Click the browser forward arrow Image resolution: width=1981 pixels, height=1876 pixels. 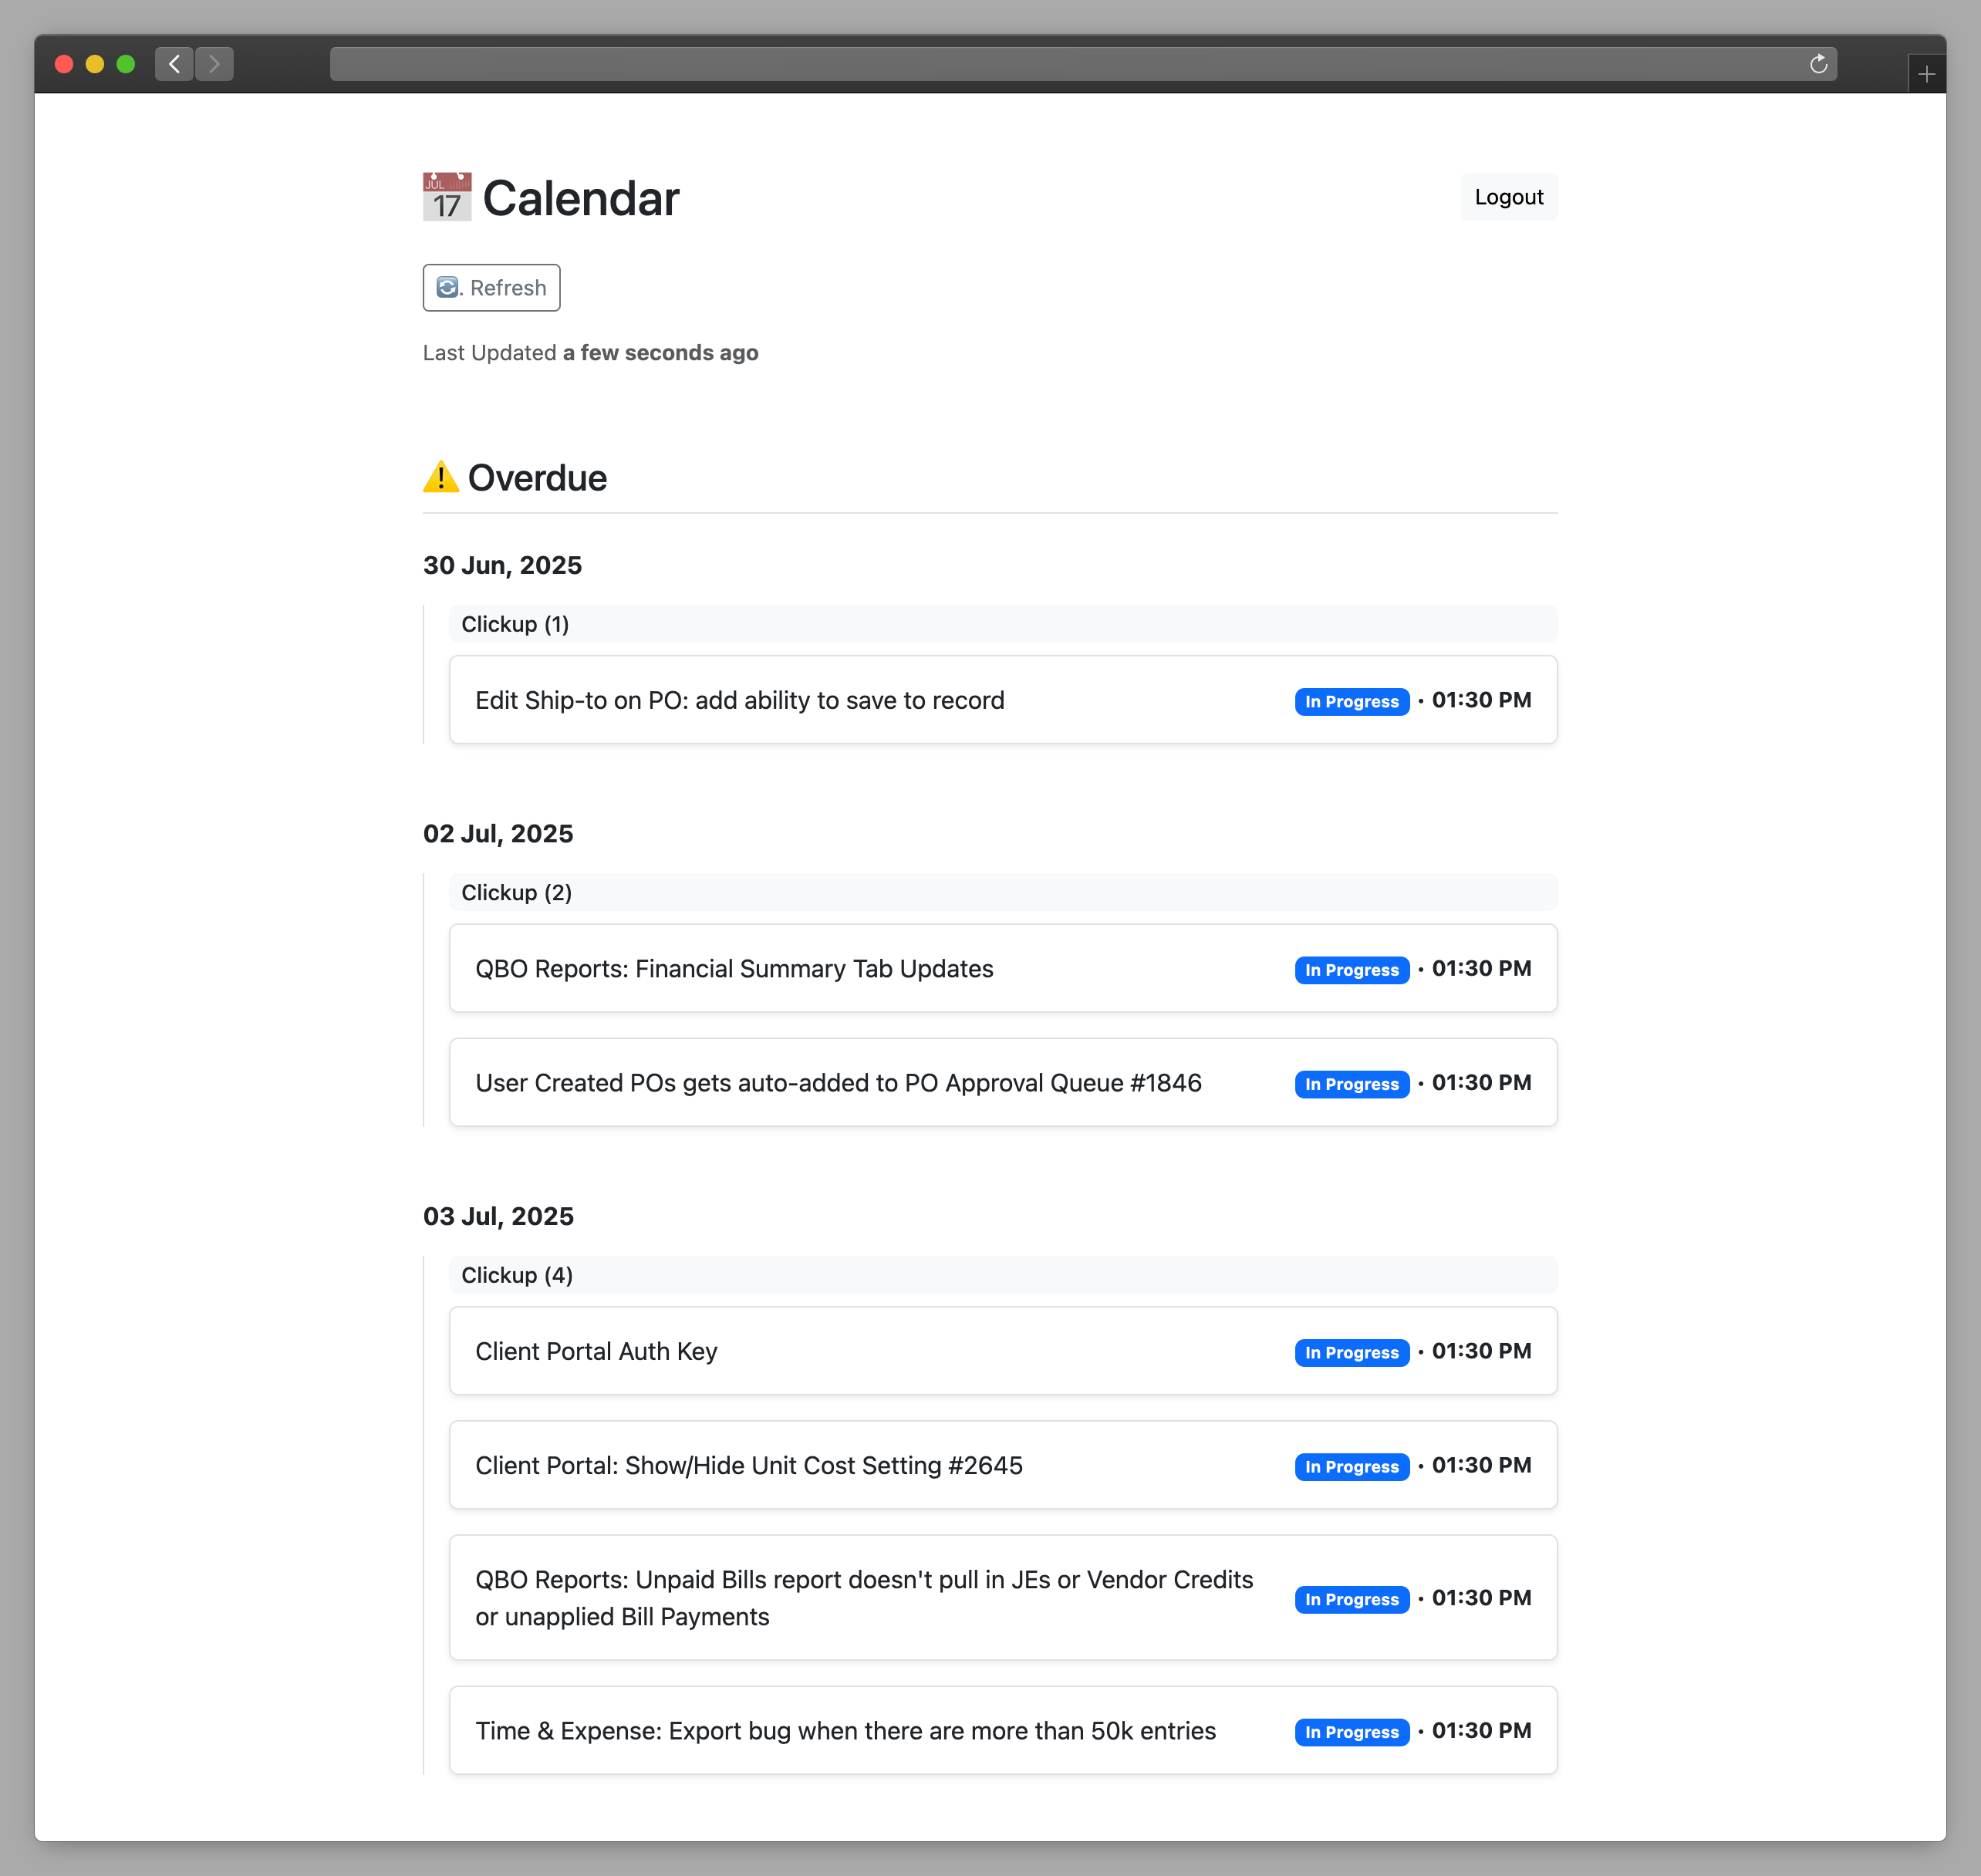[214, 64]
